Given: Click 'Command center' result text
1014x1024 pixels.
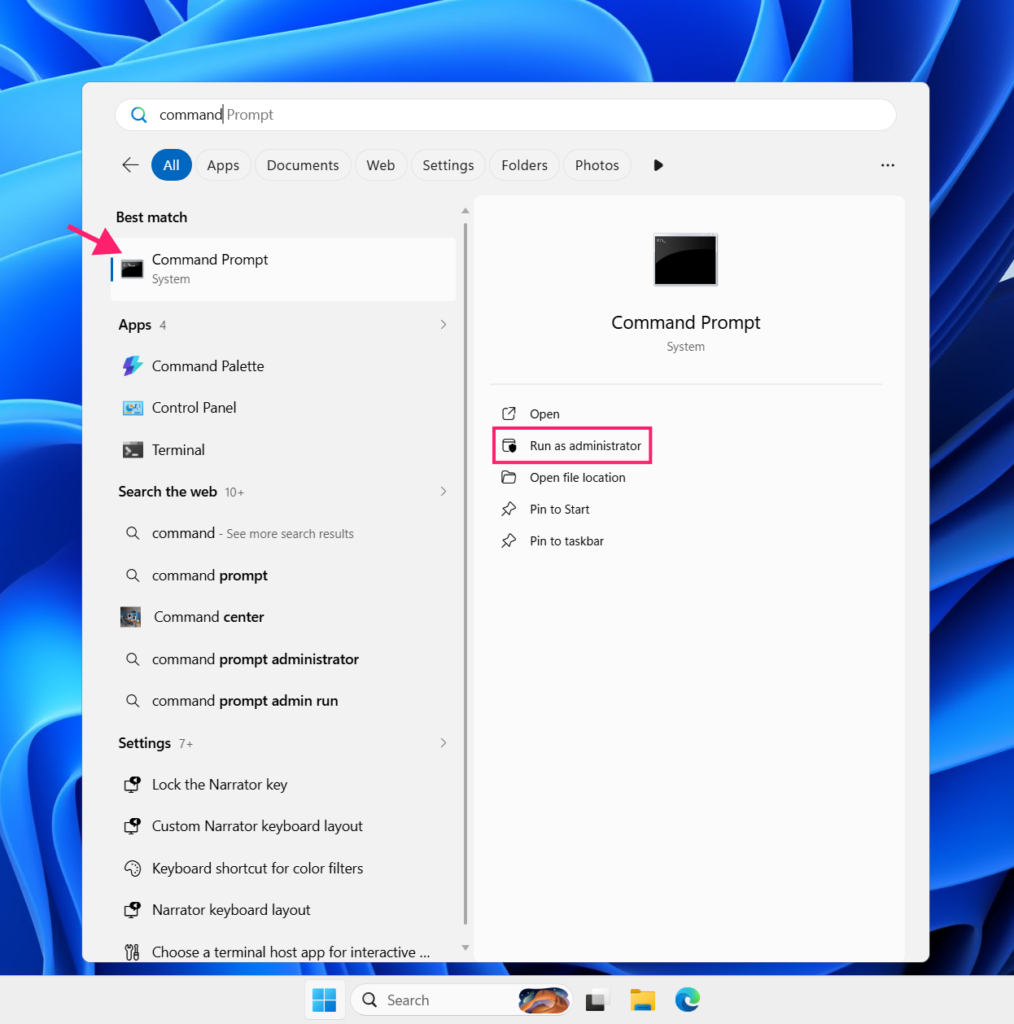Looking at the screenshot, I should (x=208, y=616).
